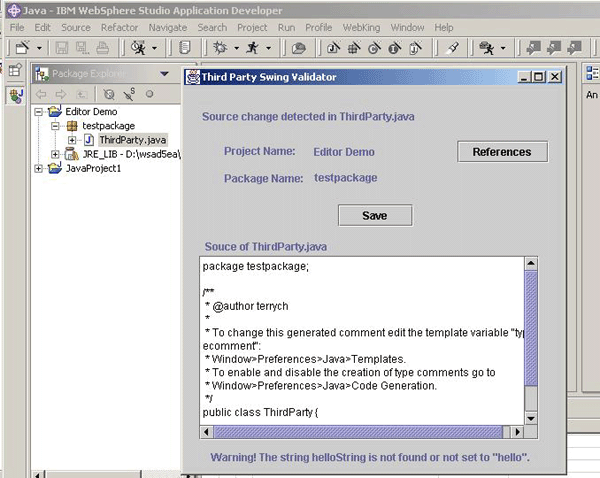Click the Open Perspective icon

click(x=15, y=70)
